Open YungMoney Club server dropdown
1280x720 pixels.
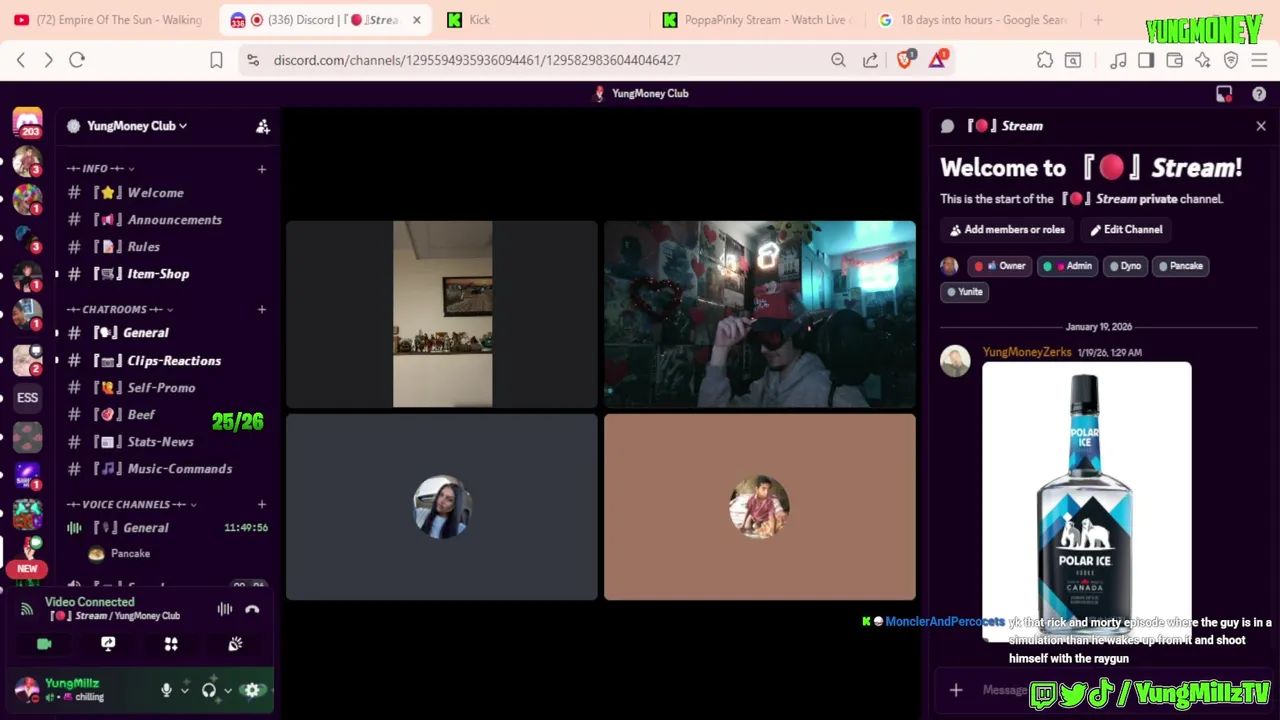point(136,126)
